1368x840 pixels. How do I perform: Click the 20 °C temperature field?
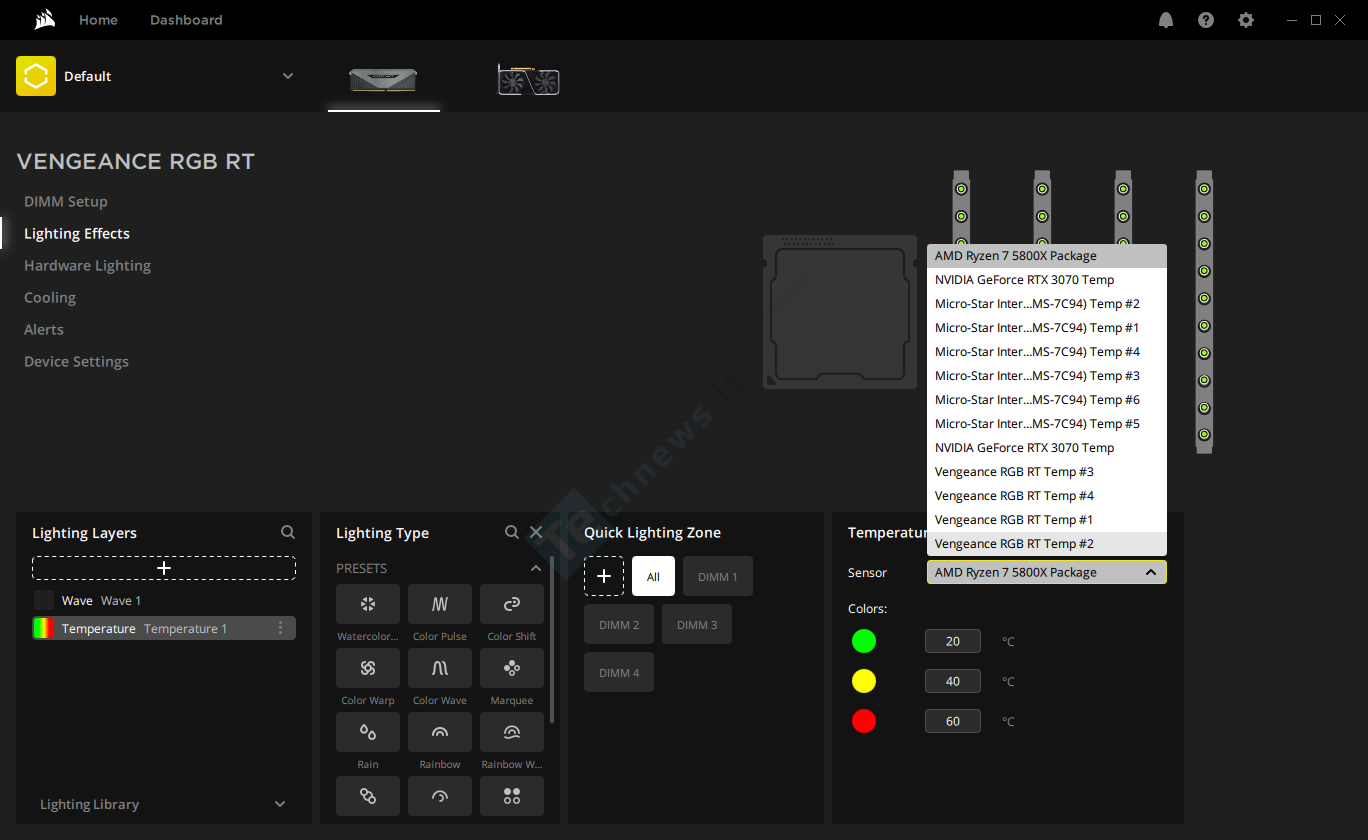[953, 641]
